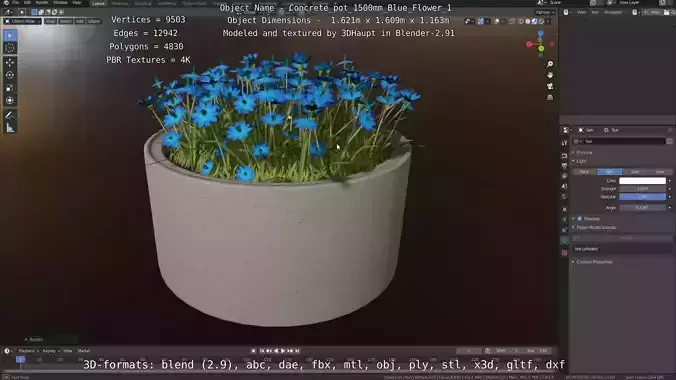Open the Output properties tab icon
This screenshot has height=380, width=676.
click(564, 166)
